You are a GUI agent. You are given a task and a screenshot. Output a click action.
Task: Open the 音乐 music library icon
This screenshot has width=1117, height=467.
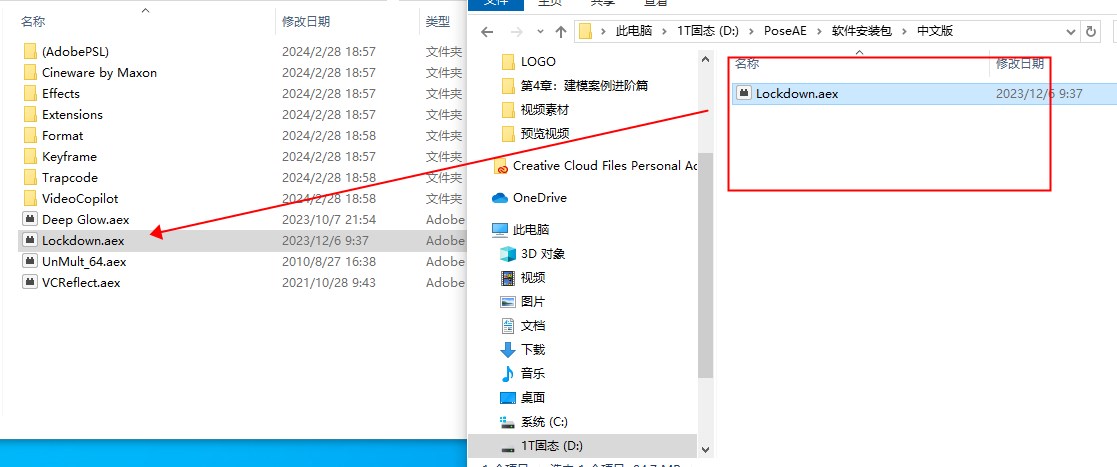(508, 373)
